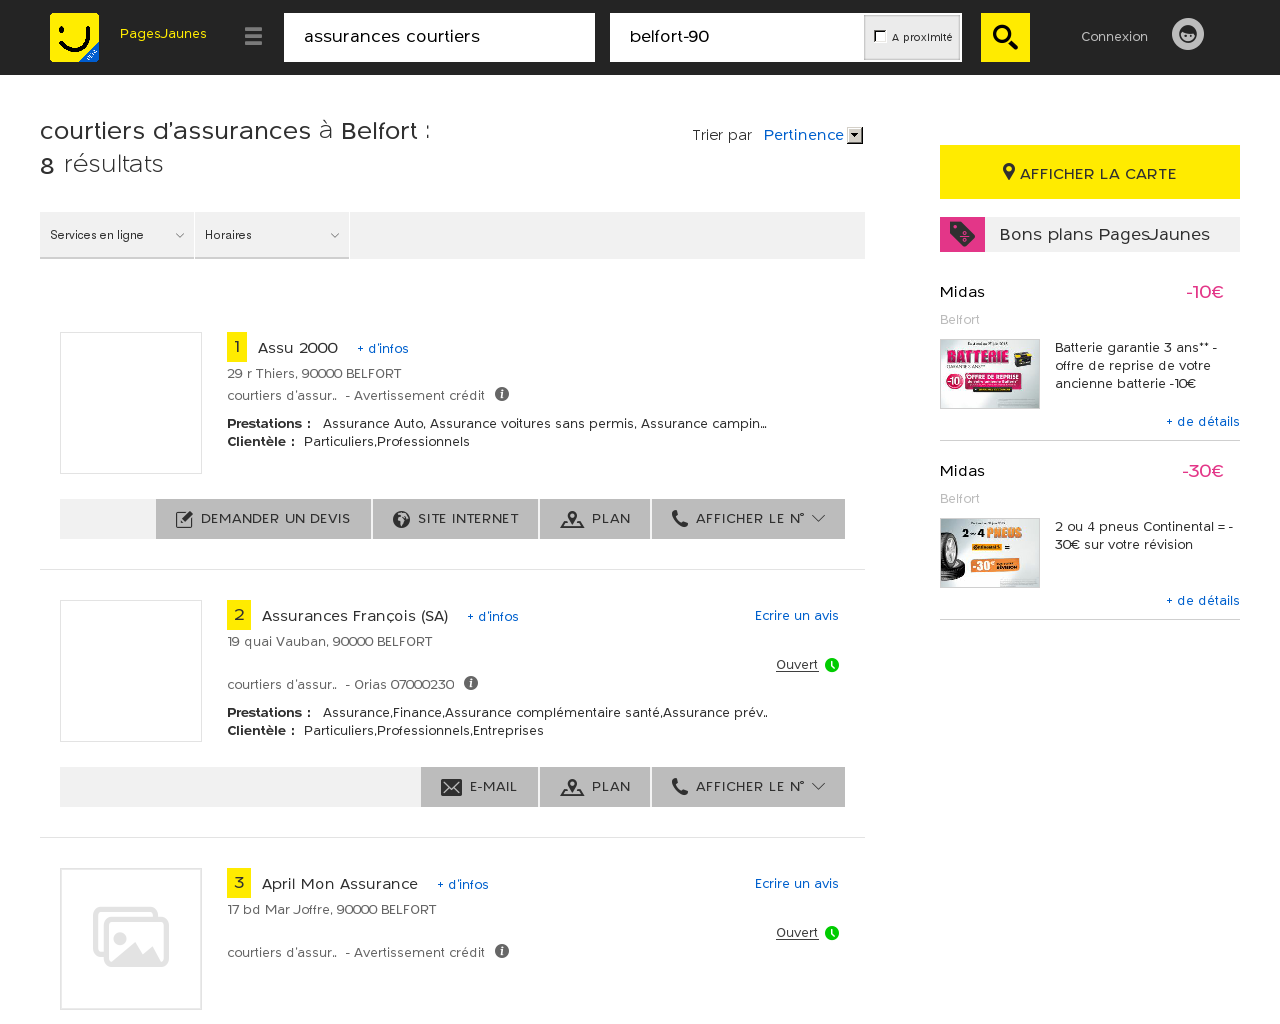The width and height of the screenshot is (1280, 1024).
Task: Click the Assurances François logo thumbnail box
Action: (x=131, y=671)
